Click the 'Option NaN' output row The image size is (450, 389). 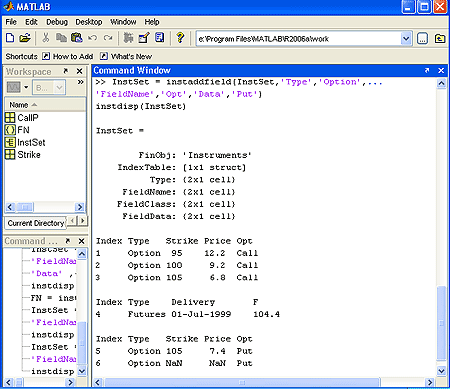pyautogui.click(x=174, y=363)
